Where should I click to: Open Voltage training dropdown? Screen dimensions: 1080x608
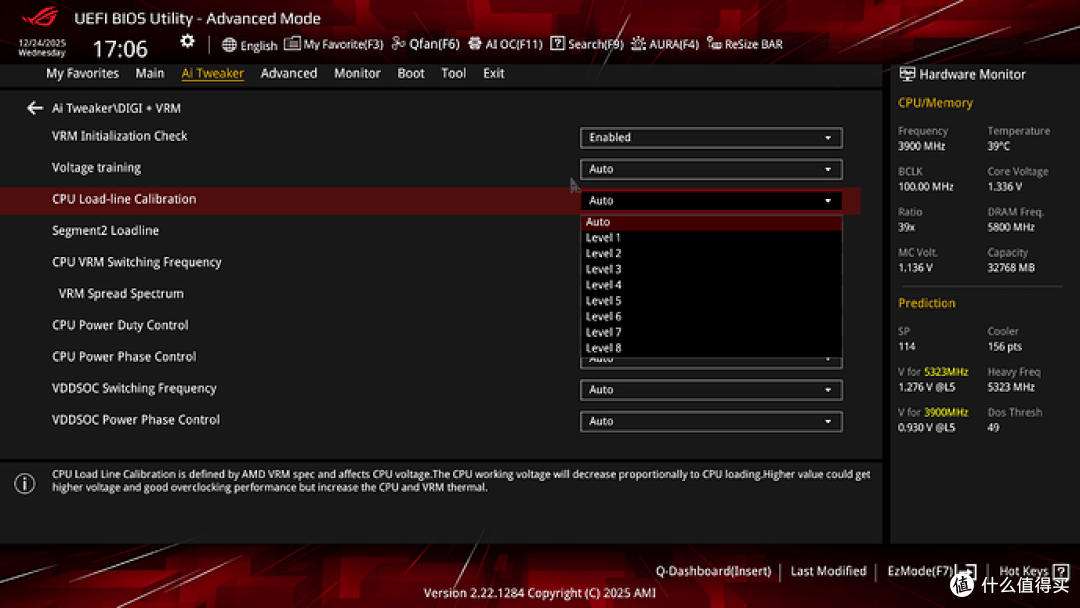tap(711, 169)
